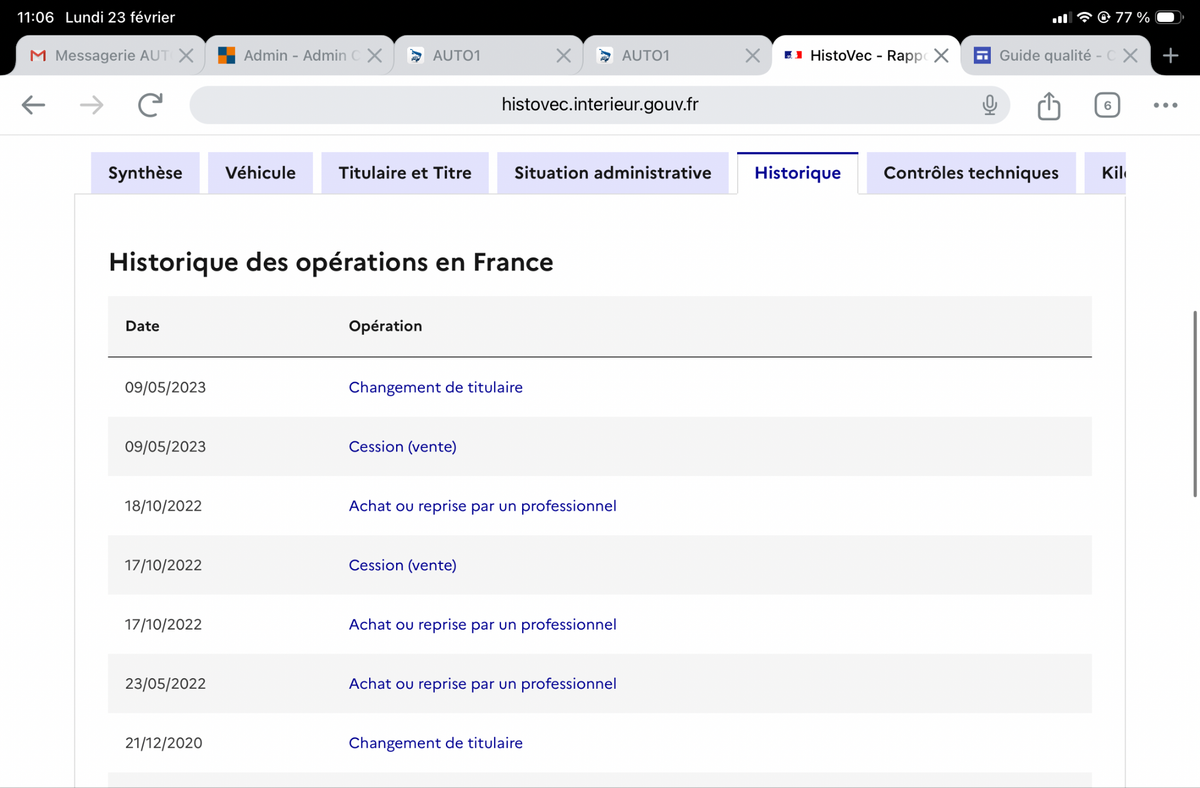Close the Messagerie AUT tab

pyautogui.click(x=186, y=56)
